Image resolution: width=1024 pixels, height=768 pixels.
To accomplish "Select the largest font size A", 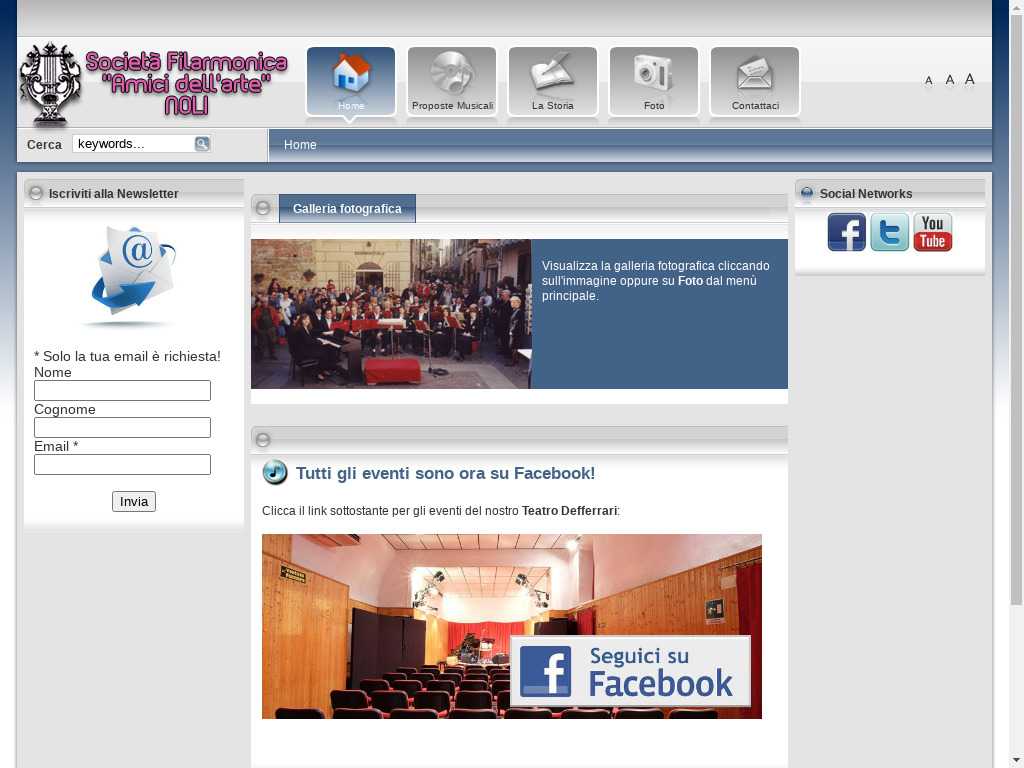I will coord(969,79).
